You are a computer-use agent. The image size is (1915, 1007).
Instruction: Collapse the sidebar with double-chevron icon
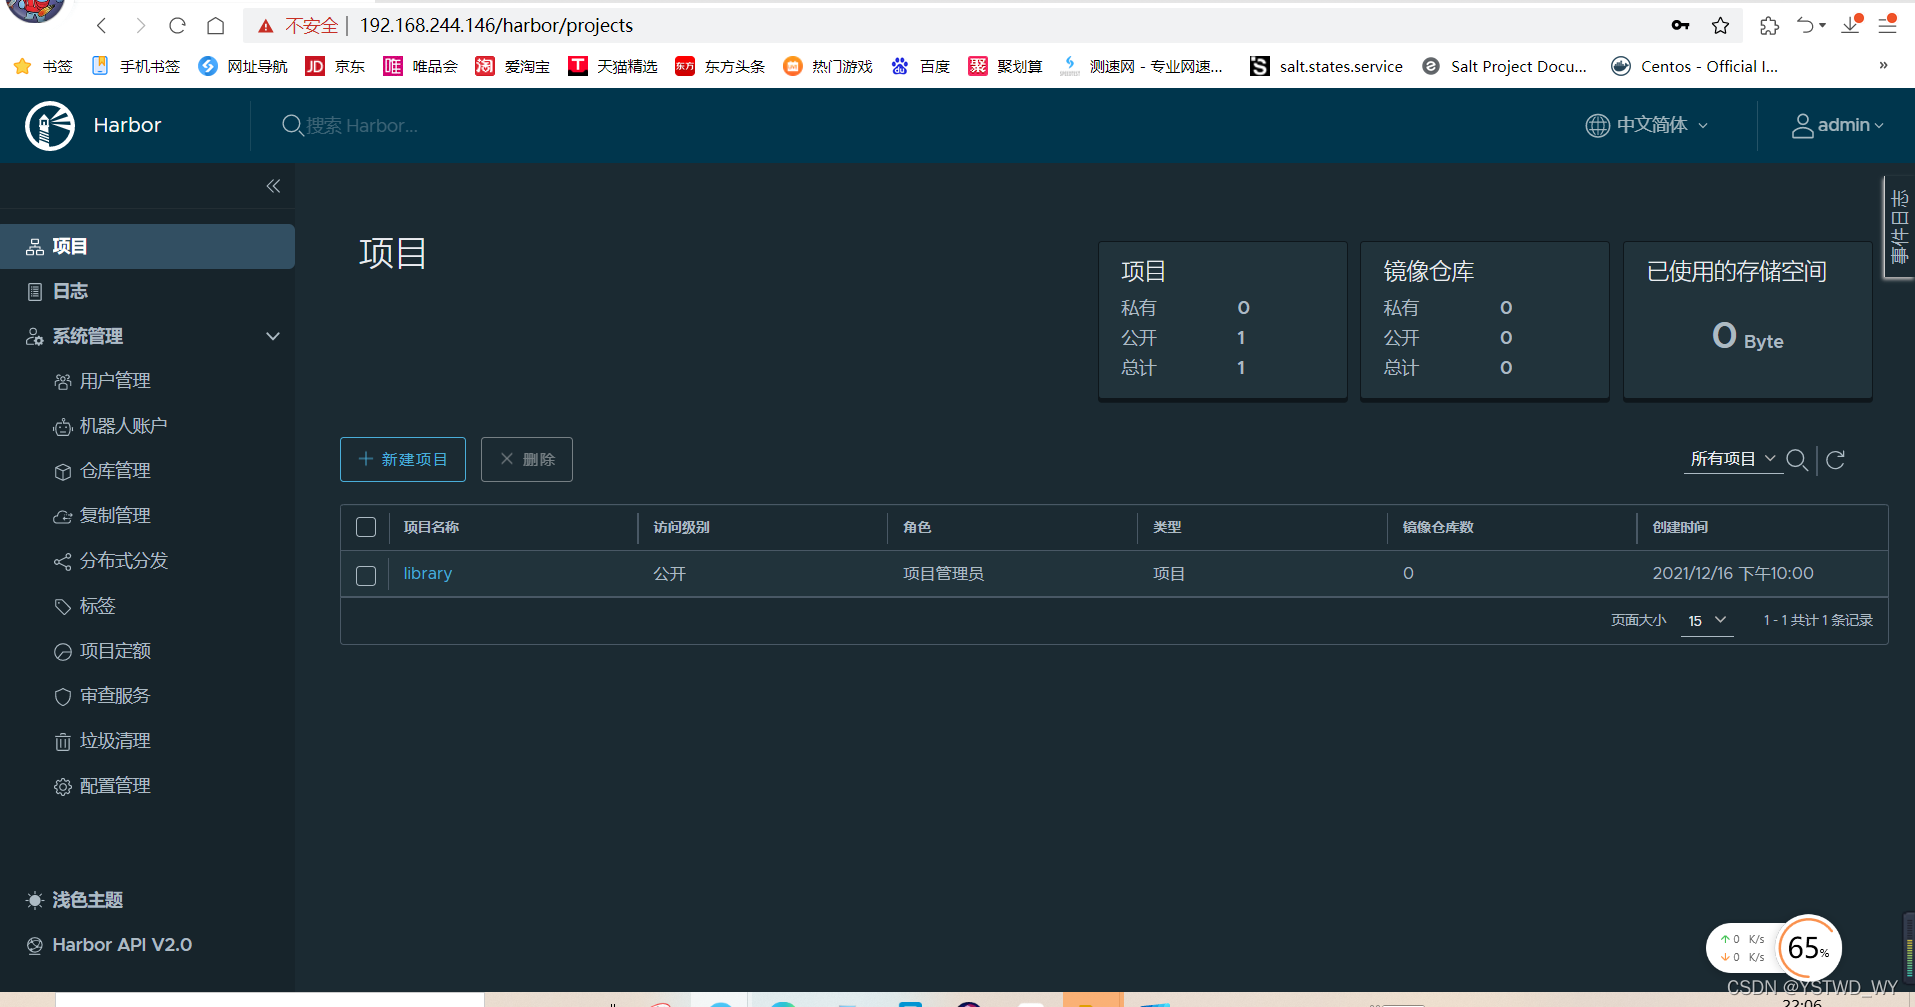click(273, 186)
